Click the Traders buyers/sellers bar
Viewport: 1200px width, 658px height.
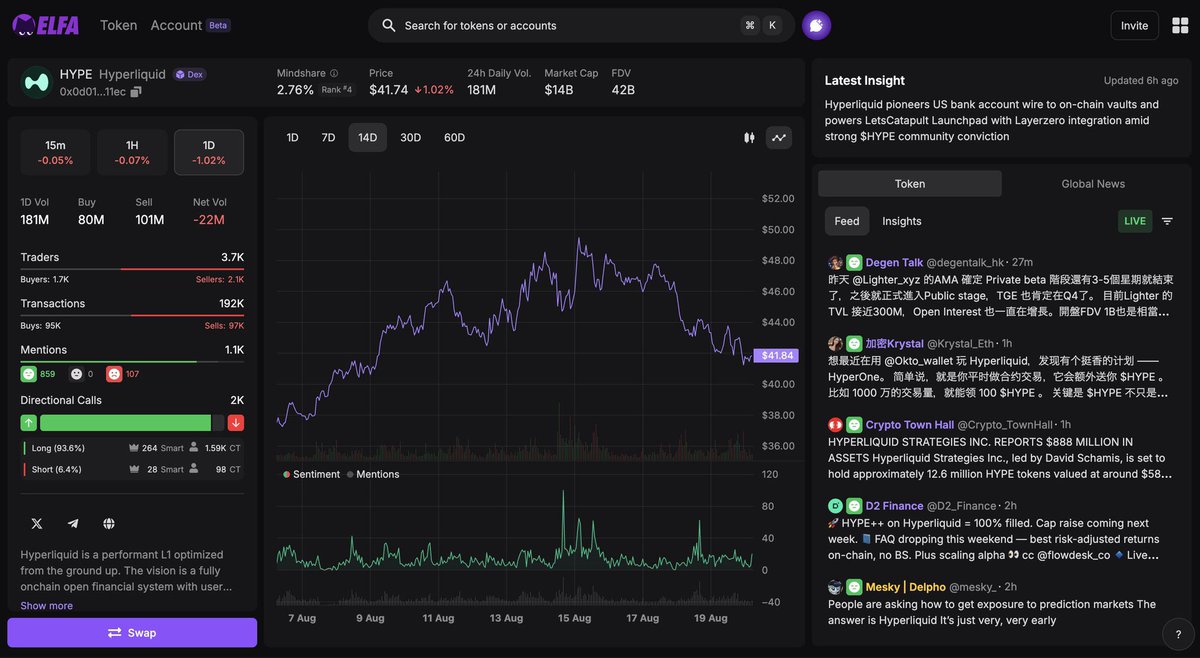click(132, 269)
